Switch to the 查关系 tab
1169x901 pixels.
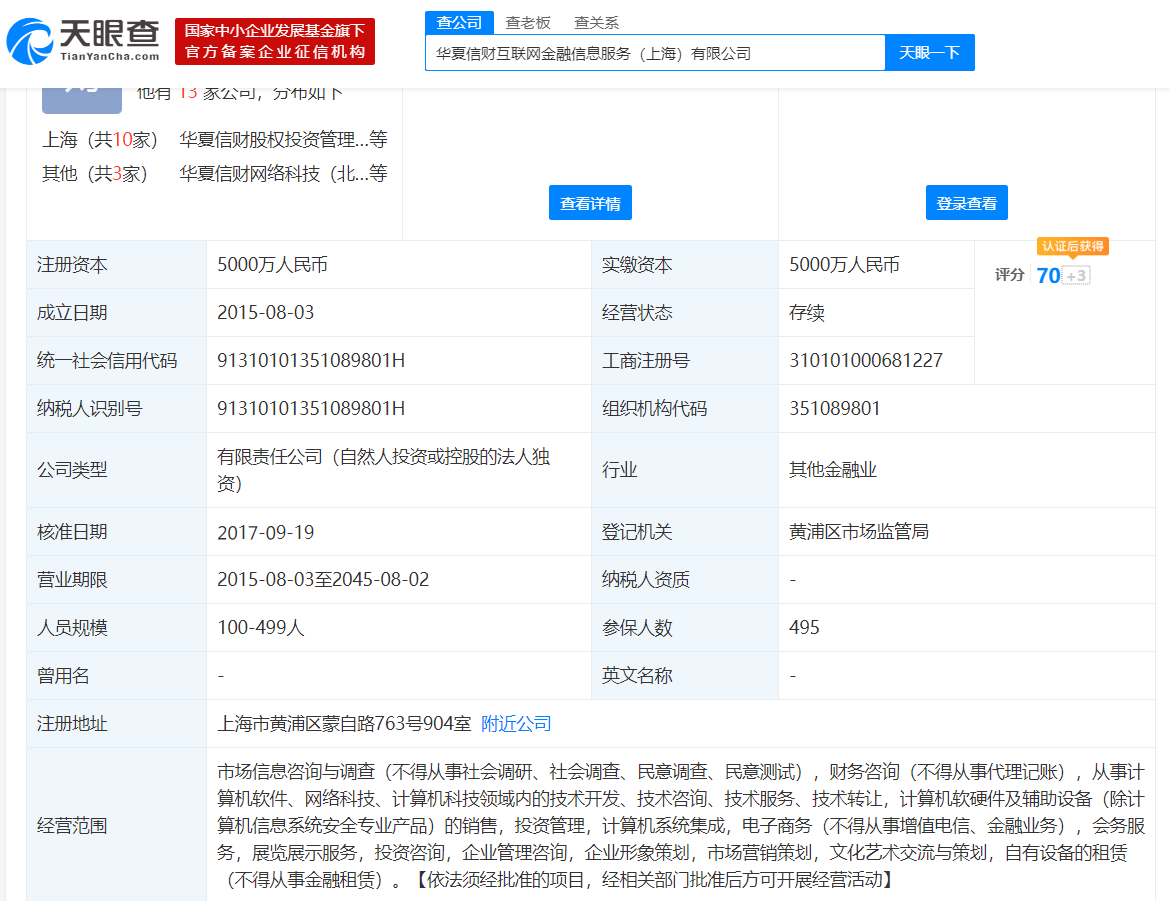tap(596, 22)
